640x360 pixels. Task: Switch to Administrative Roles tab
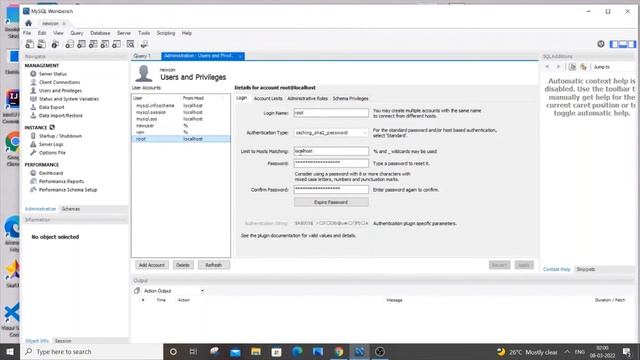[307, 98]
